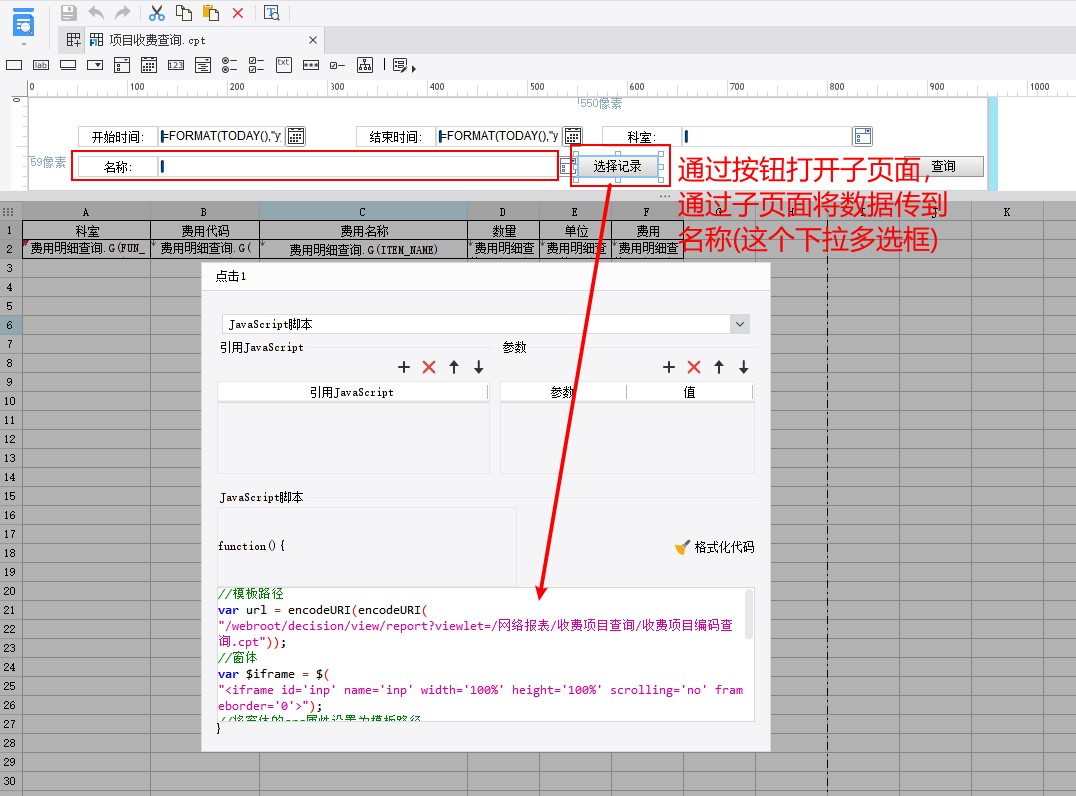Remove a row from the 引用JavaScript list

[429, 367]
